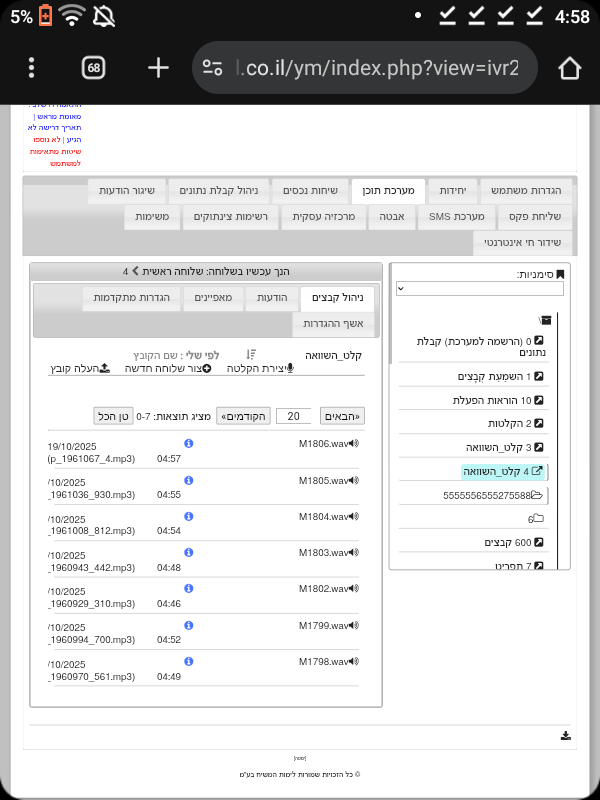The image size is (600, 800).
Task: Expand folder 5555556555275588 in the tree
Action: point(536,495)
